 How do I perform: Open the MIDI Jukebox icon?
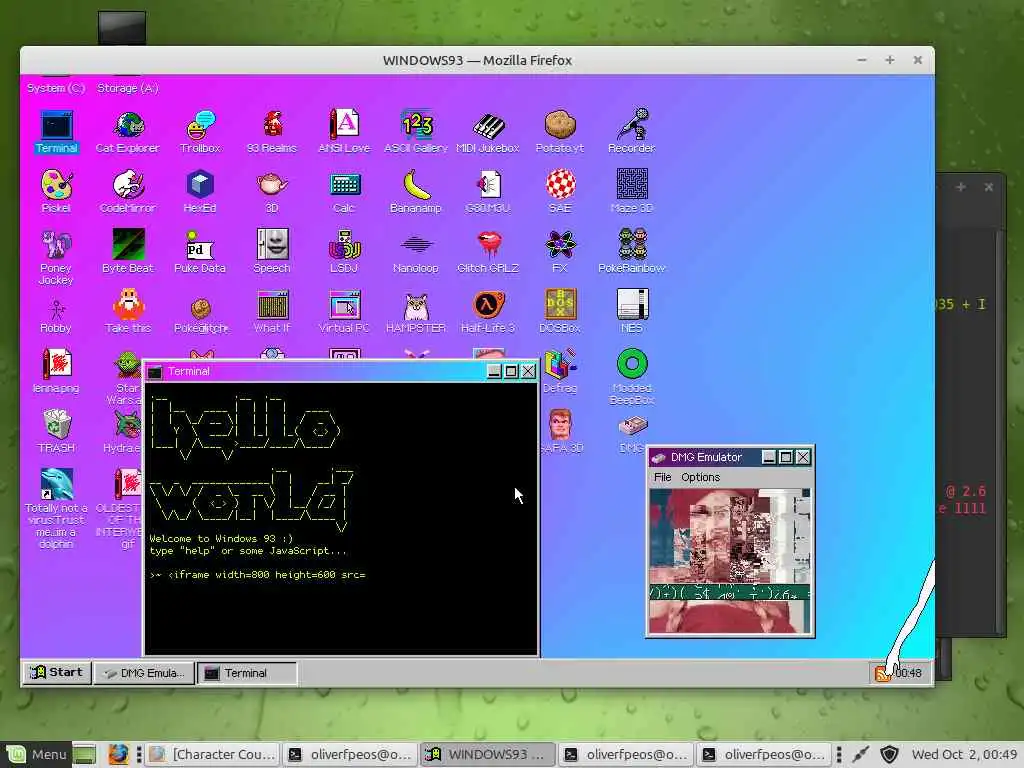pos(488,131)
